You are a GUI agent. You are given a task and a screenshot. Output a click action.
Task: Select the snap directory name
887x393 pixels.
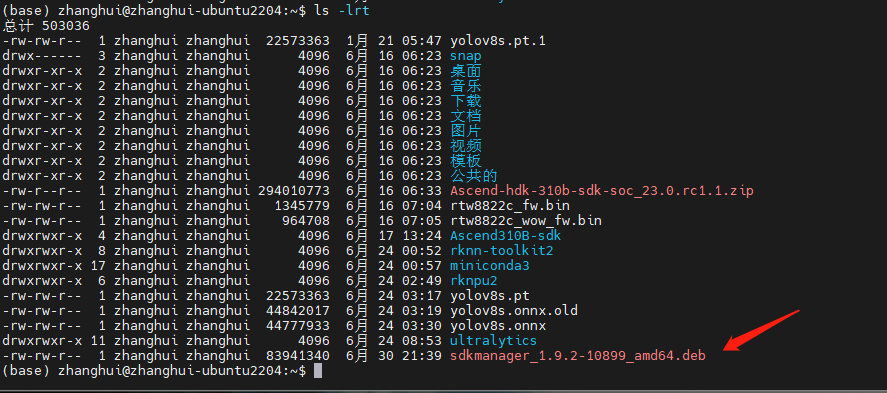pyautogui.click(x=466, y=56)
